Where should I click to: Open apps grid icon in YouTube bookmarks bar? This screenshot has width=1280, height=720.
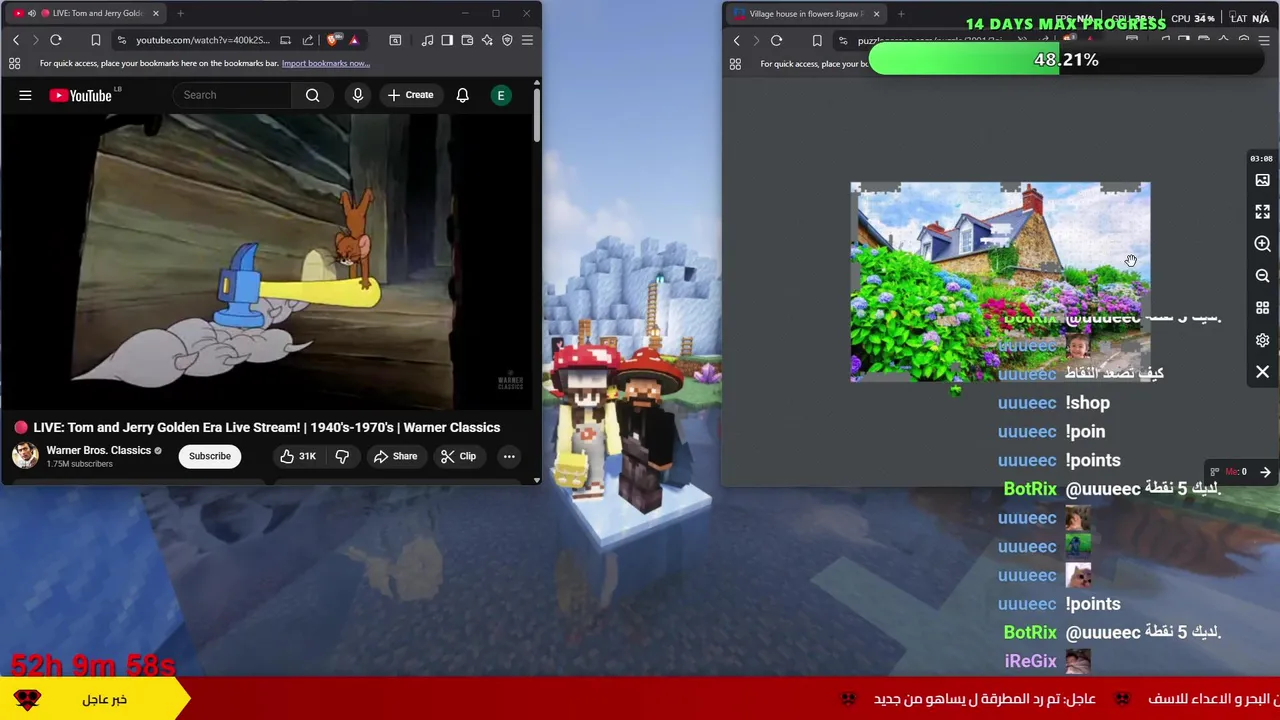[x=15, y=63]
